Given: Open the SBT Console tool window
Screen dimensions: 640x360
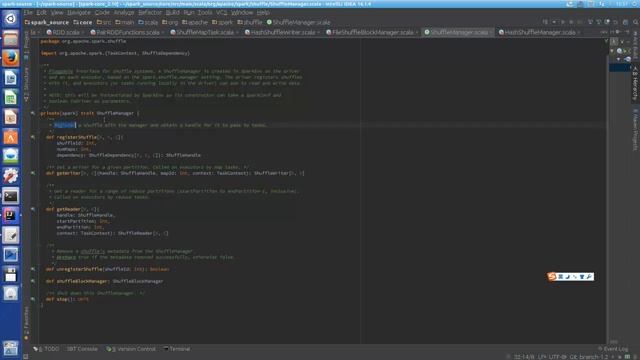Looking at the screenshot, I should click(x=82, y=349).
